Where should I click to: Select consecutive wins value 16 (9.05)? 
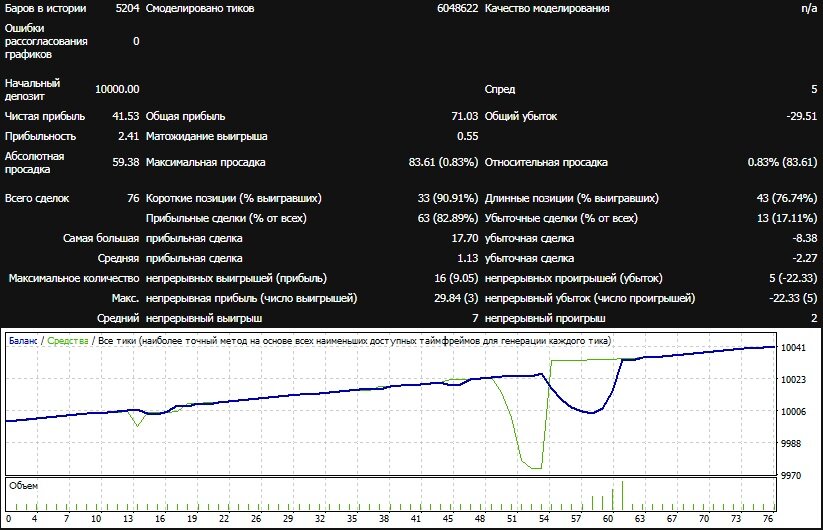[x=456, y=278]
